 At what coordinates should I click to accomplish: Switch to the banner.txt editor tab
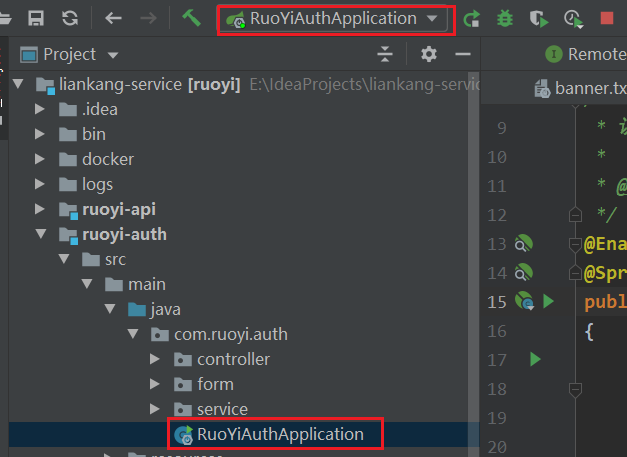tap(580, 88)
